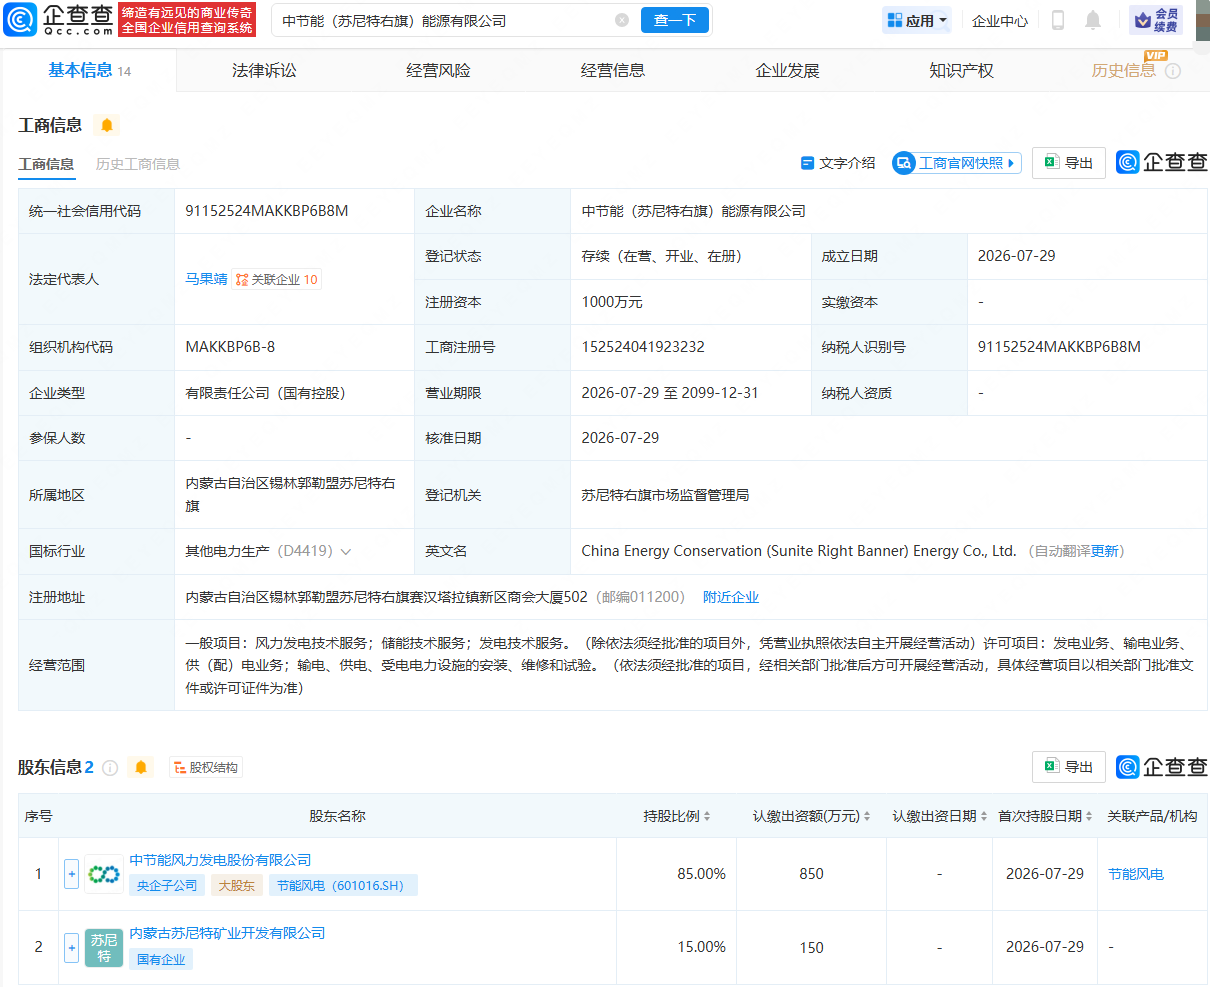This screenshot has height=987, width=1210.
Task: Click registration number 152524041923232
Action: coord(643,347)
